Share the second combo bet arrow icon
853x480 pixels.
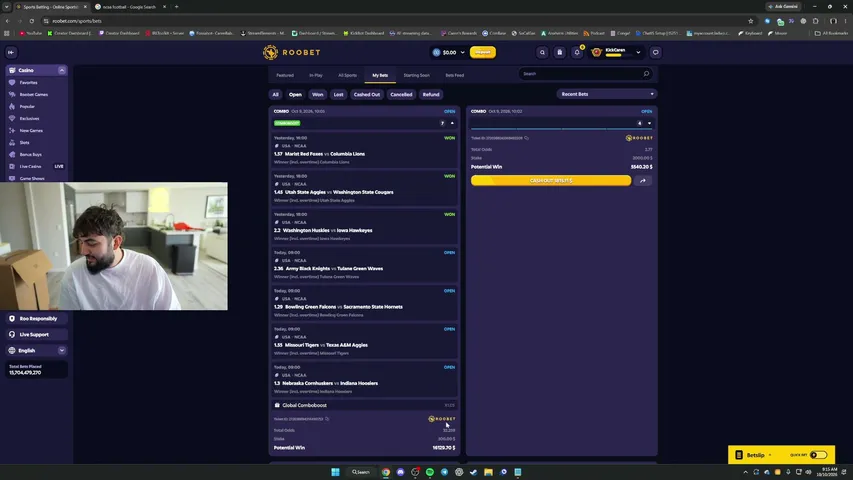point(643,181)
